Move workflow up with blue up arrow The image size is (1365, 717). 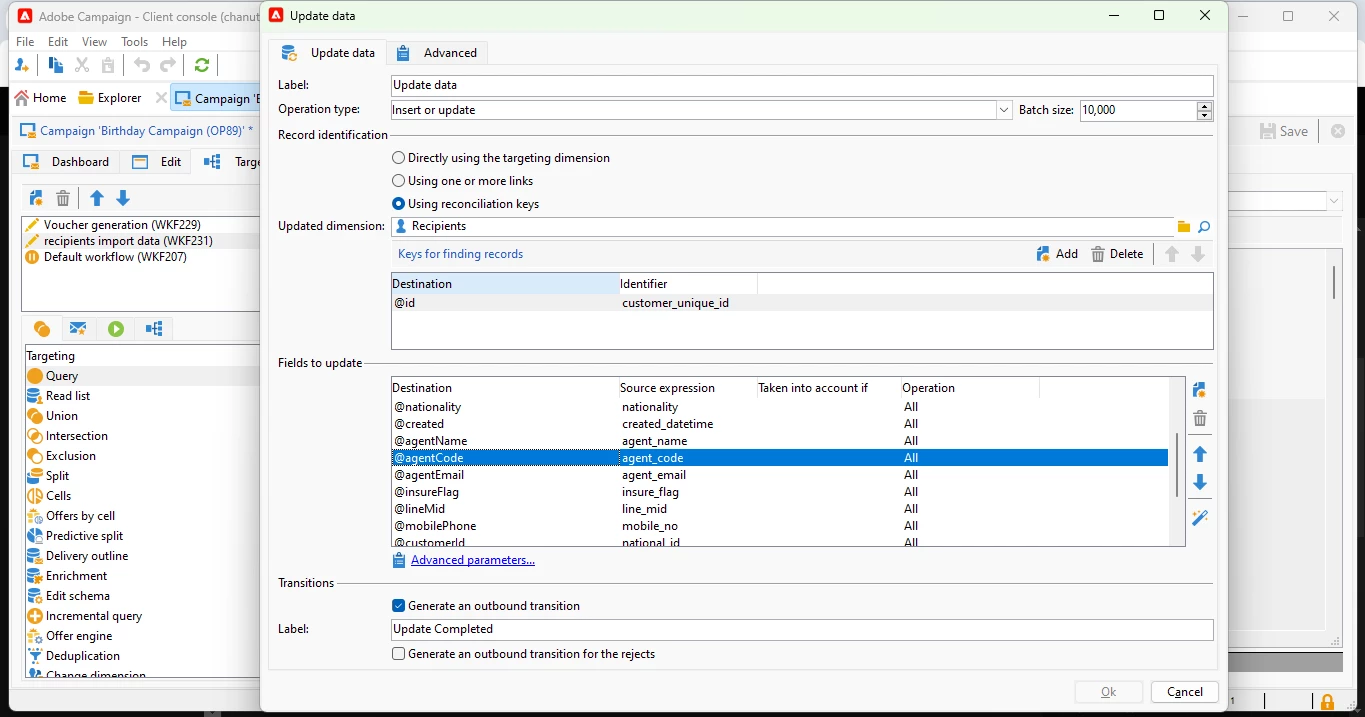[97, 198]
